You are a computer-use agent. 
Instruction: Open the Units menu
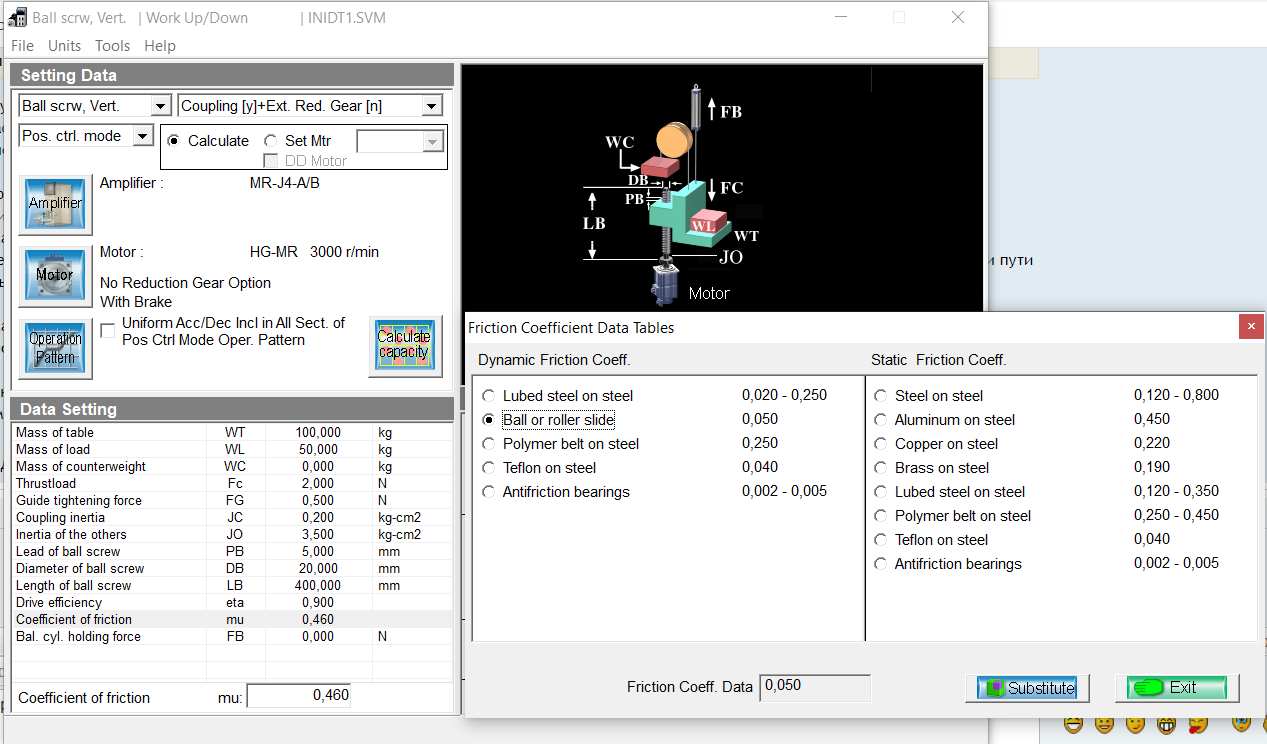point(64,45)
